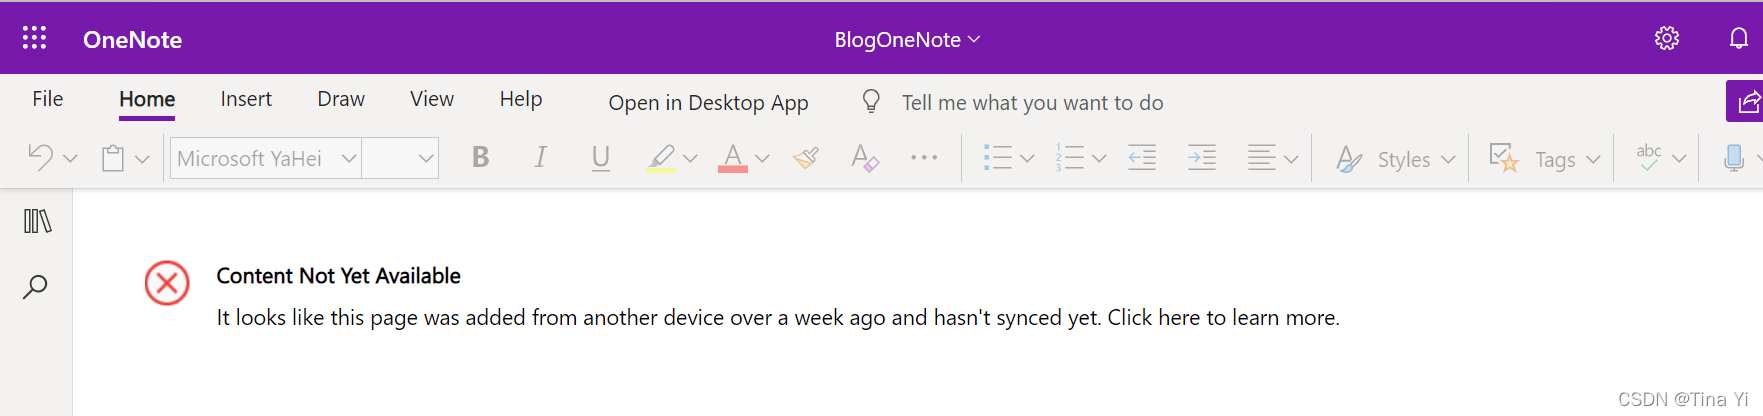Switch to the Draw tab
The height and width of the screenshot is (416, 1763).
click(341, 99)
